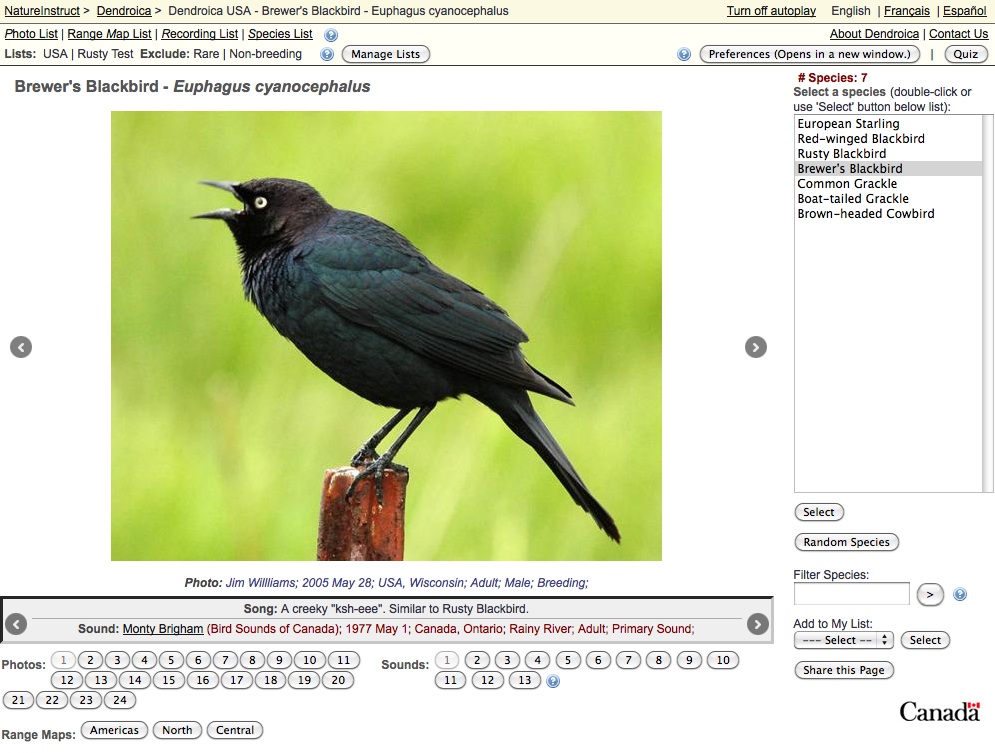Turn off autoplay
Viewport: 995px width, 753px height.
(771, 11)
